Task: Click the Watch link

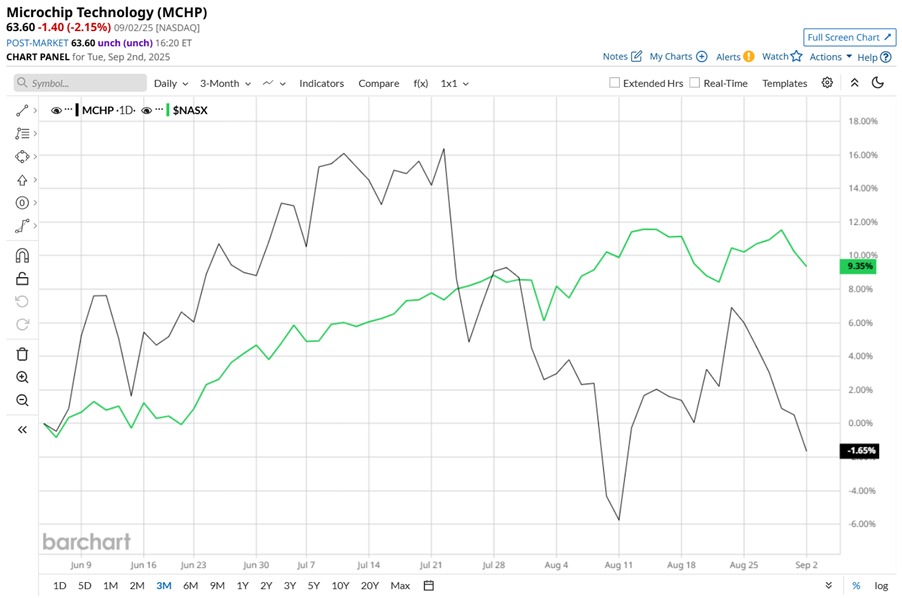Action: [x=775, y=56]
